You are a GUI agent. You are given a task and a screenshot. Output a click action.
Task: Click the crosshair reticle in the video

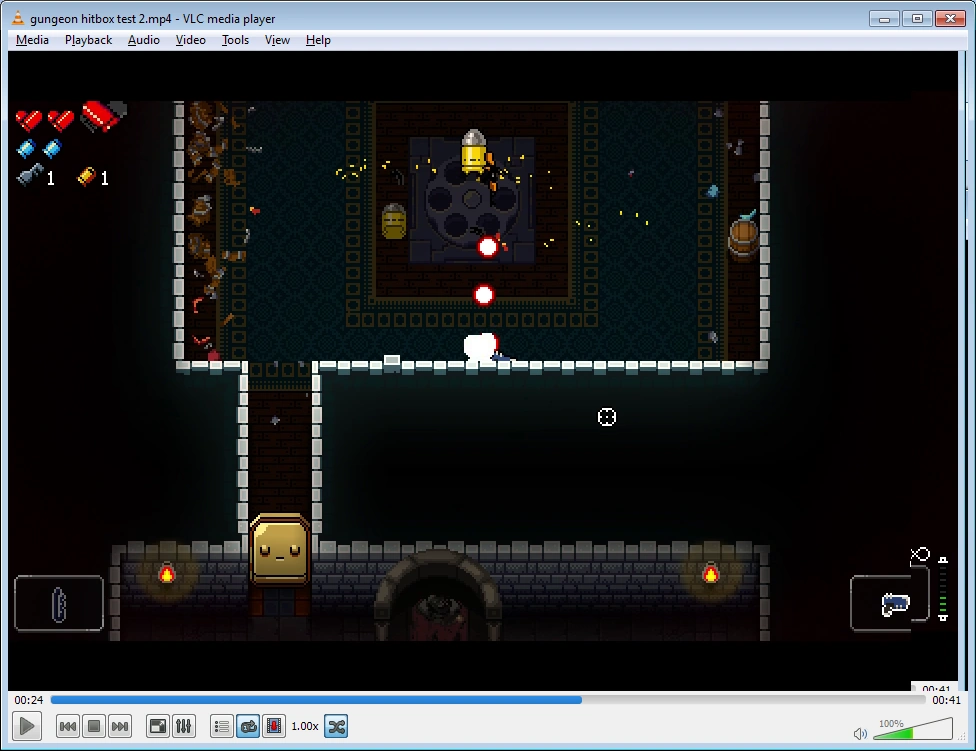[x=607, y=417]
